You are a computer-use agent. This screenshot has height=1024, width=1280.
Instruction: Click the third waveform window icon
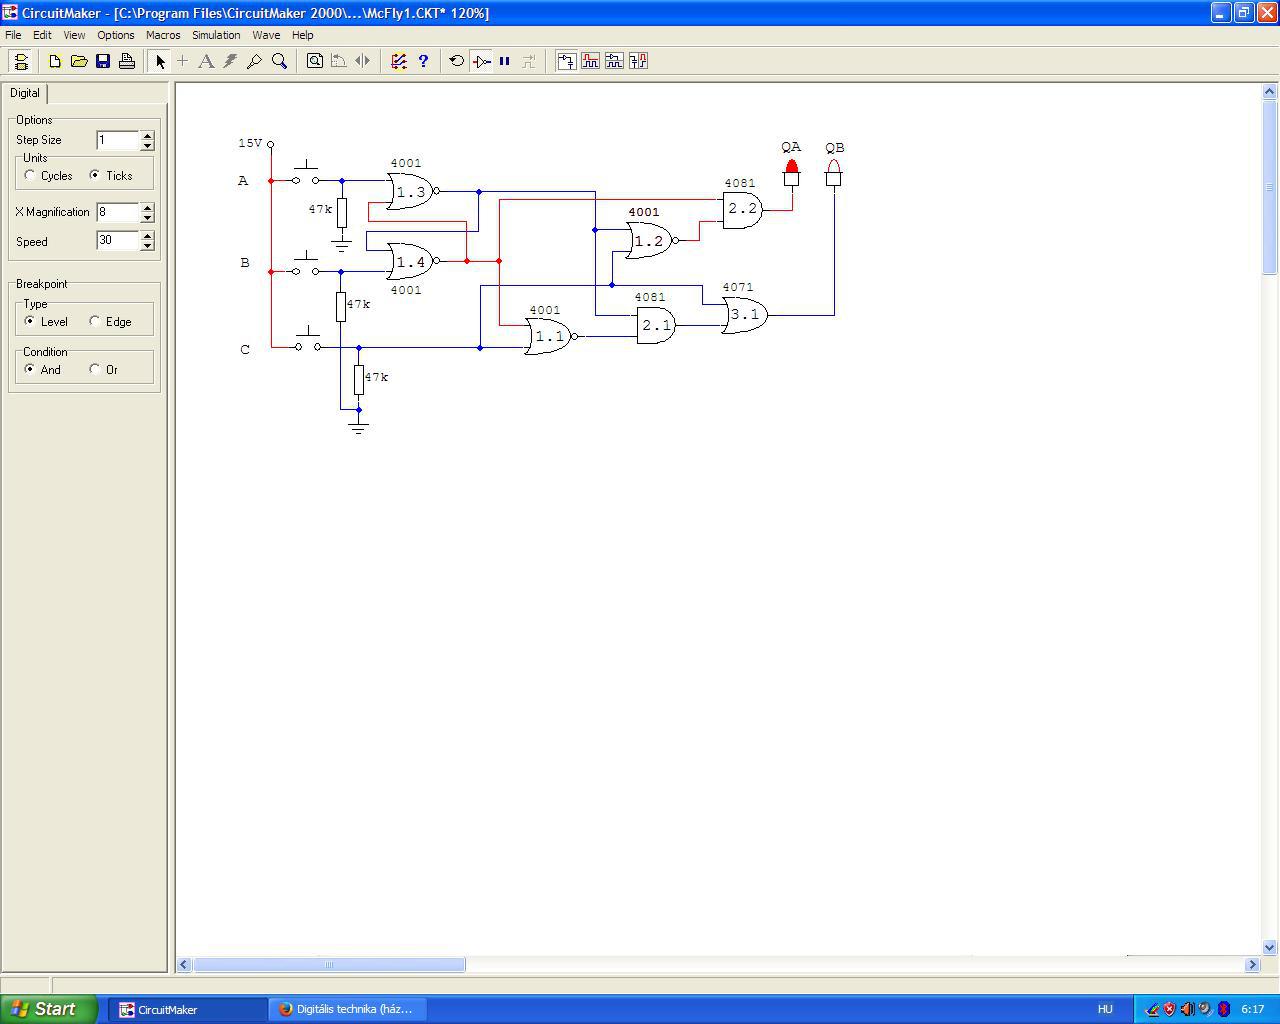point(614,61)
